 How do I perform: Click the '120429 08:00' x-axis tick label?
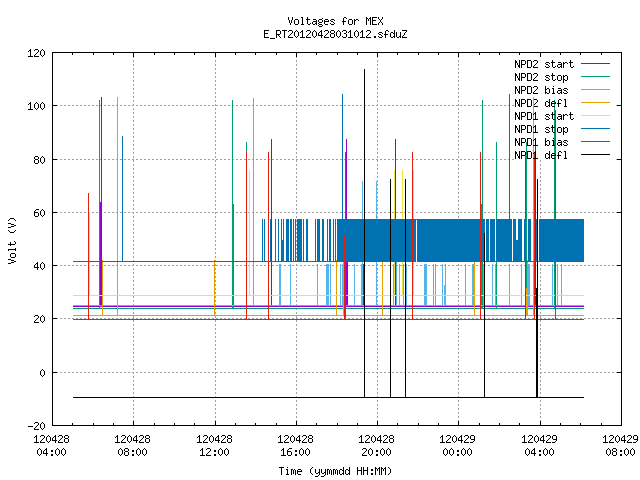coord(620,446)
